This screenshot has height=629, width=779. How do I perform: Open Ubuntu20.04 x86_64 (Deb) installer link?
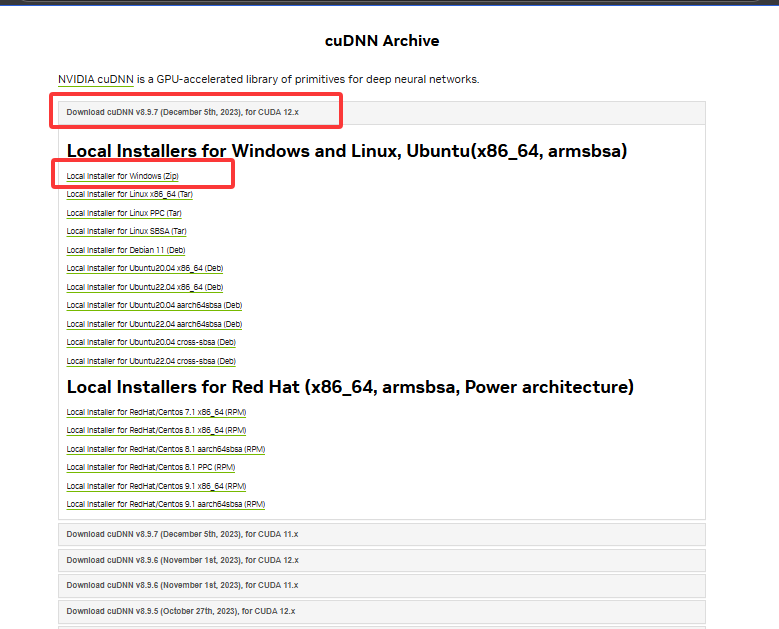(x=145, y=268)
